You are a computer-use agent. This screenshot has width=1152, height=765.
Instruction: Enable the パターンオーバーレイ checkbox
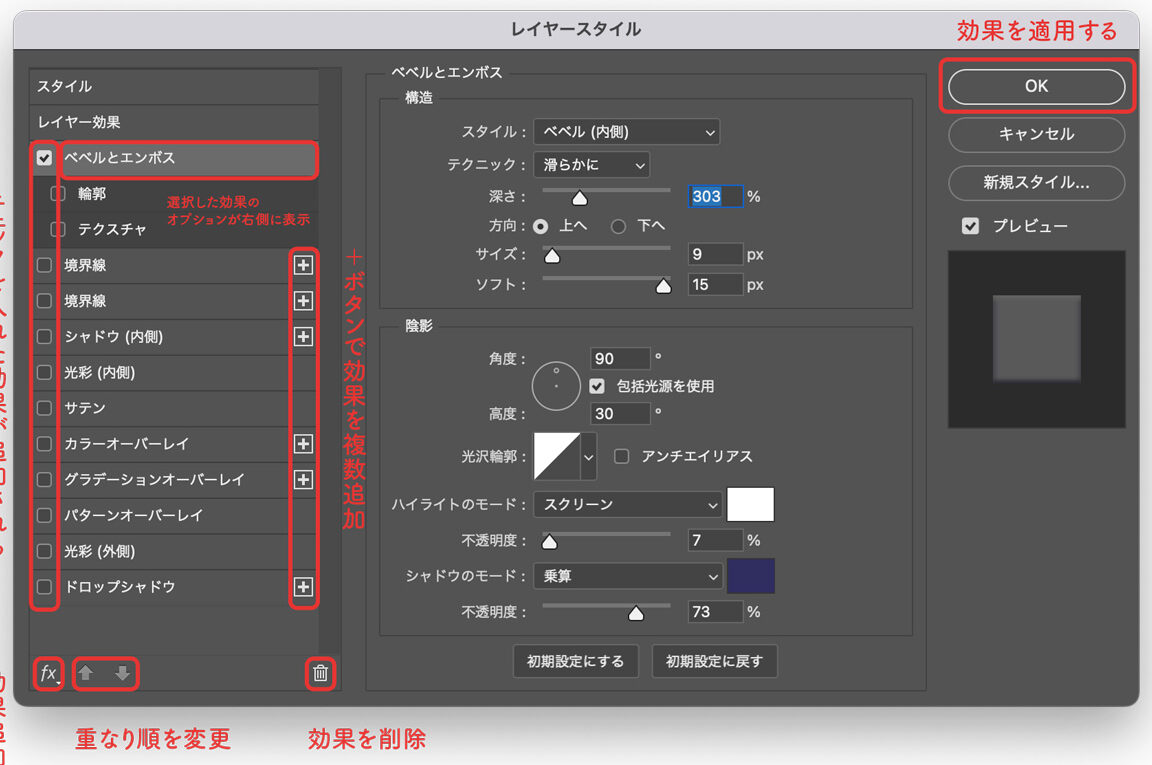pos(44,515)
